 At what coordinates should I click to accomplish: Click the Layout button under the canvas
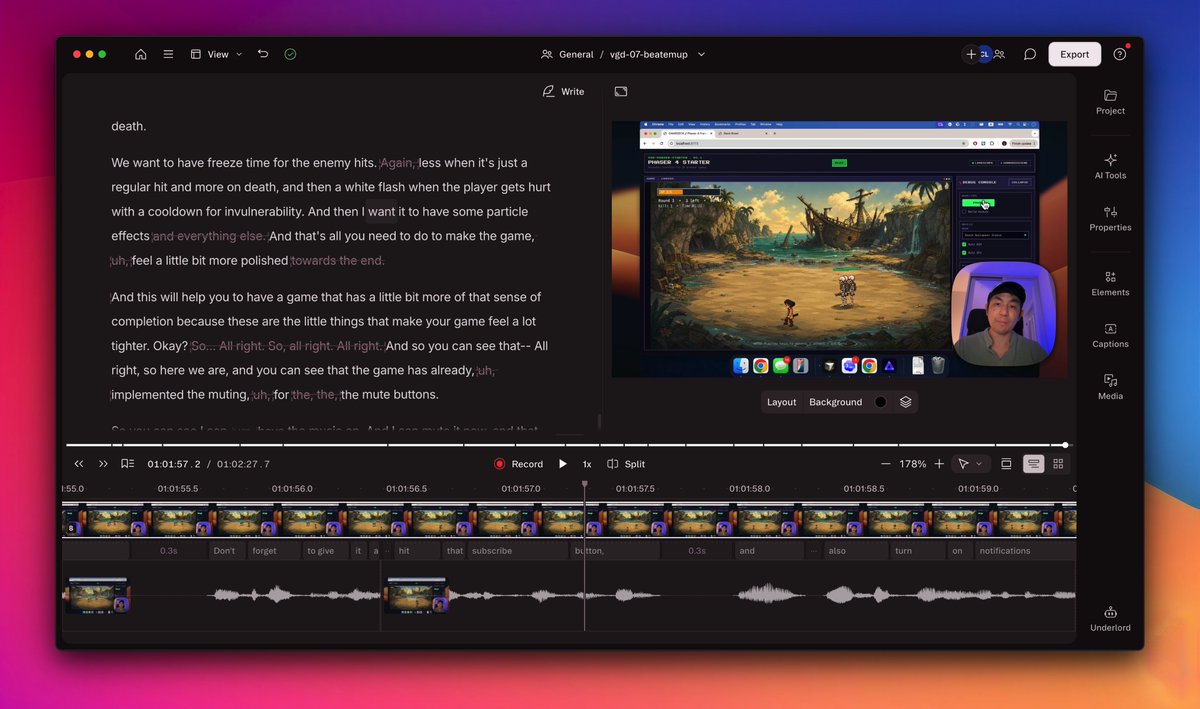pos(781,402)
